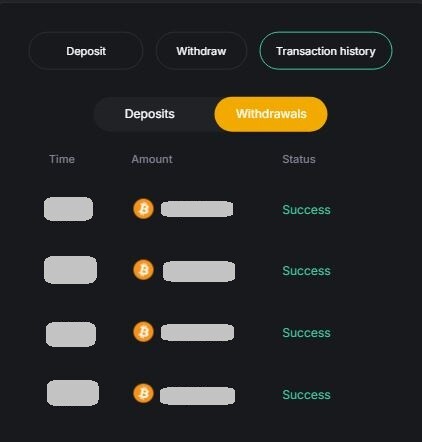Screen dimensions: 422x442
Task: Click the first row Success status
Action: (306, 210)
